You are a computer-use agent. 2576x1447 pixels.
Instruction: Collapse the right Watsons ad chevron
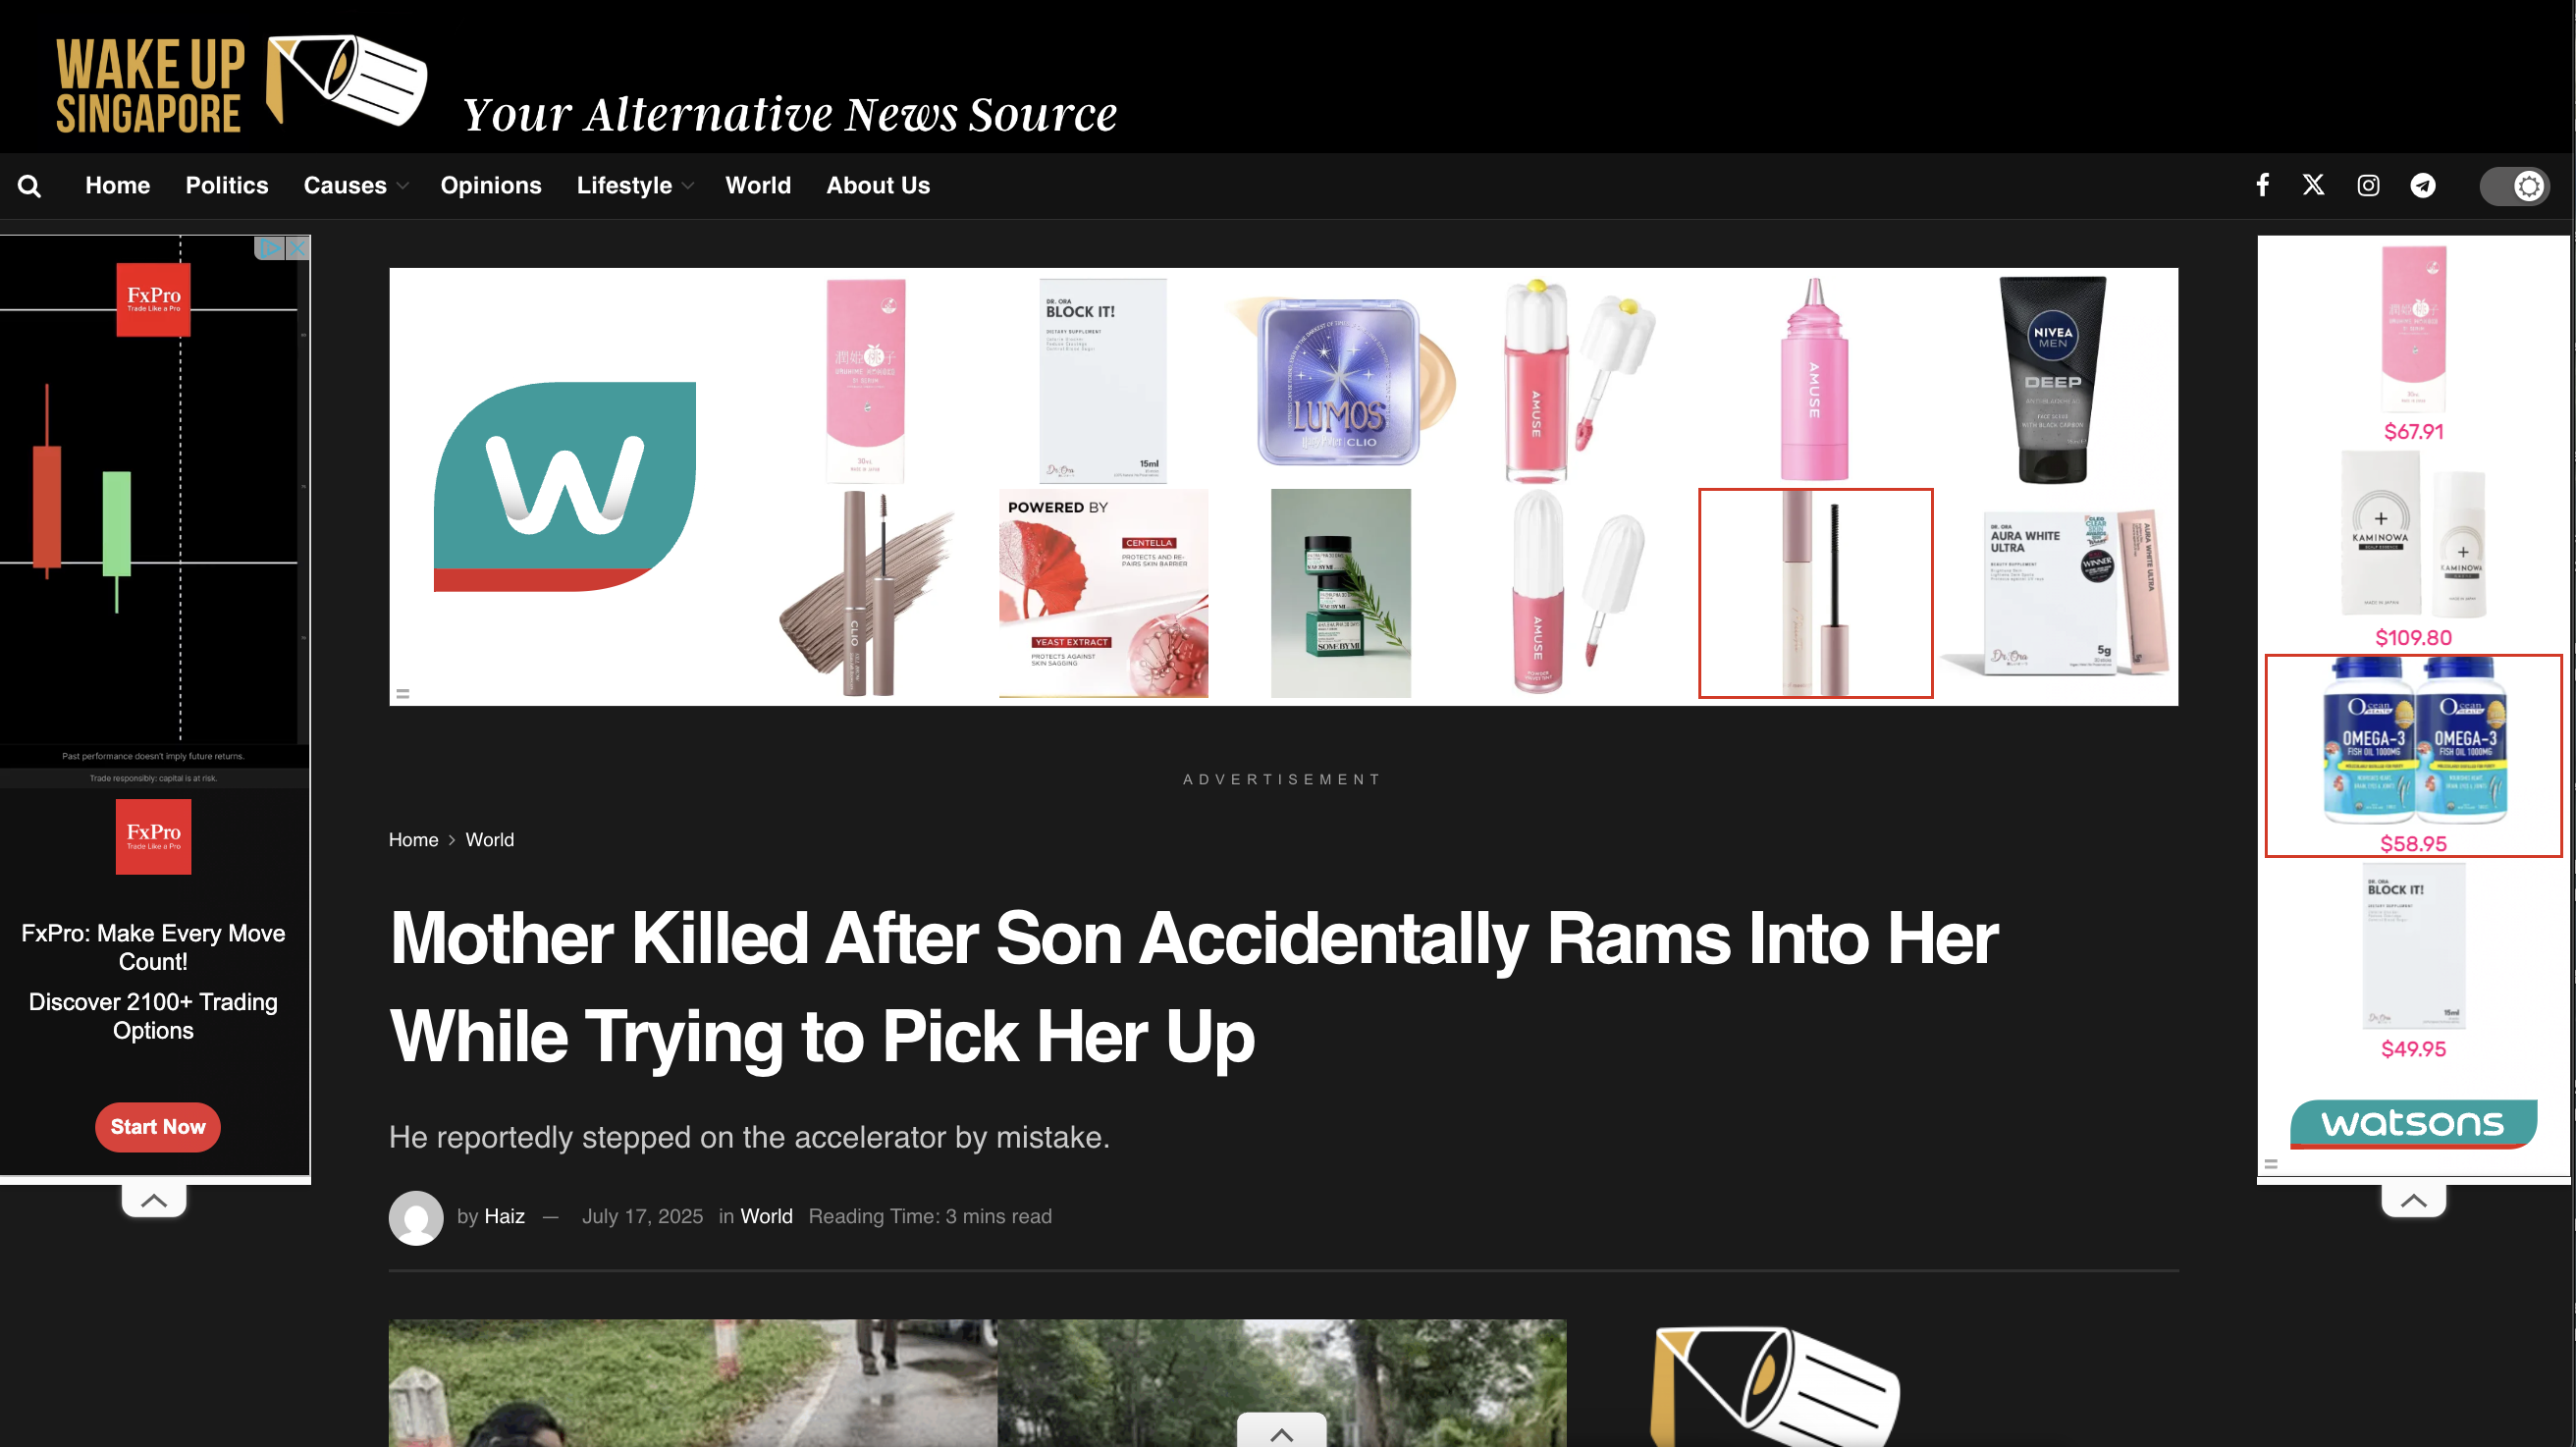coord(2413,1200)
